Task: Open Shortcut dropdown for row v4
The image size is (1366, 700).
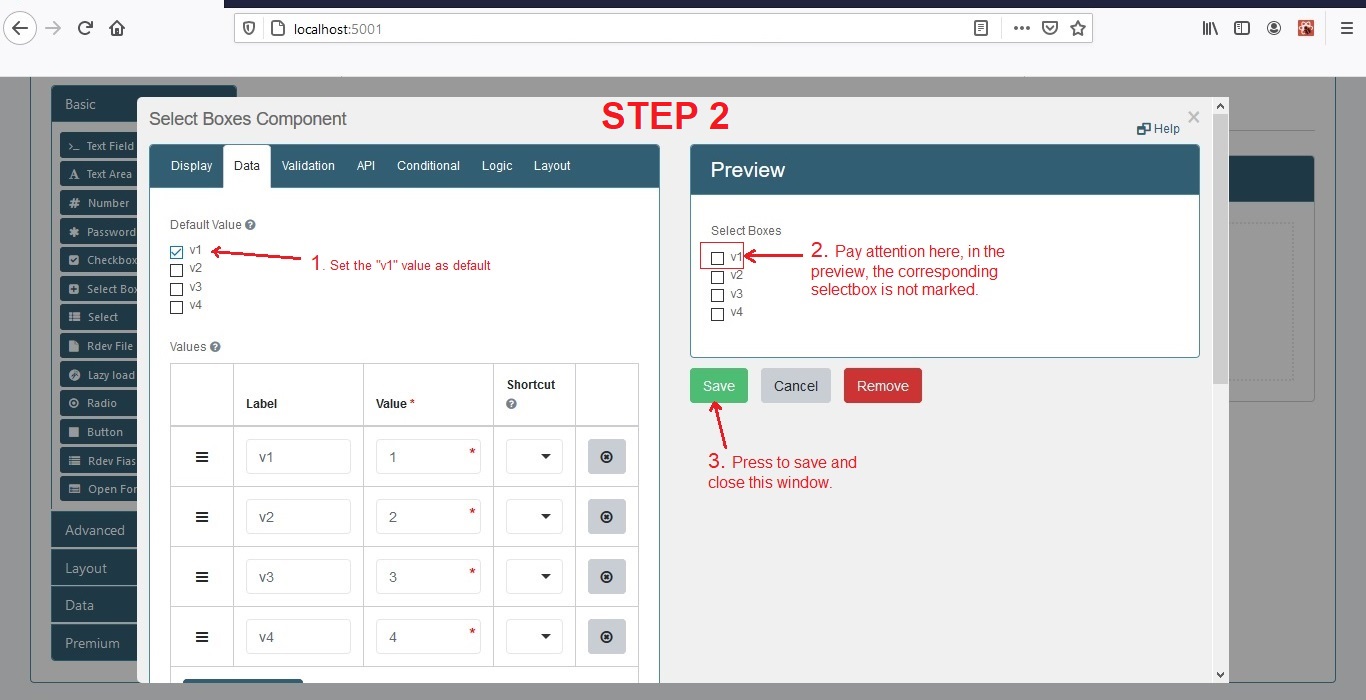Action: point(534,637)
